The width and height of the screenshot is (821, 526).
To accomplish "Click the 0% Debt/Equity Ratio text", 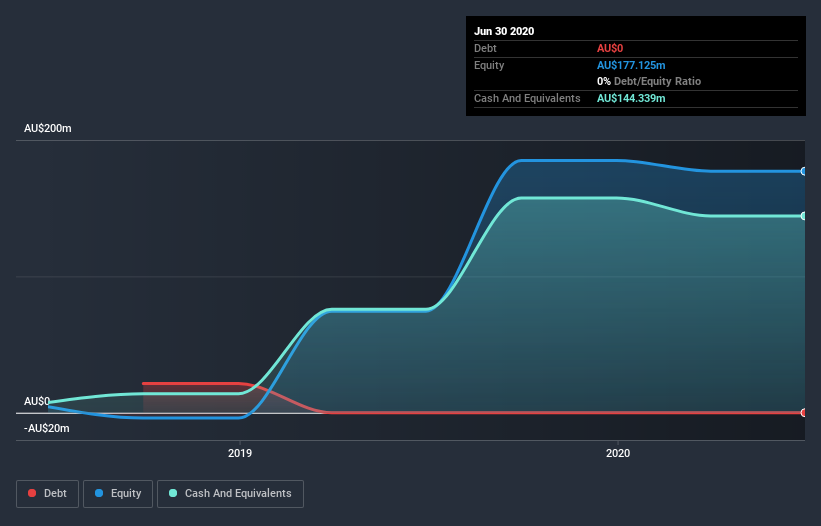I will click(x=649, y=81).
